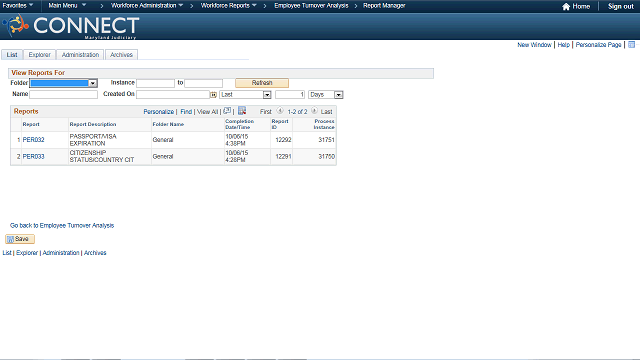The image size is (640, 360).
Task: Click View All in Reports grid
Action: click(207, 112)
